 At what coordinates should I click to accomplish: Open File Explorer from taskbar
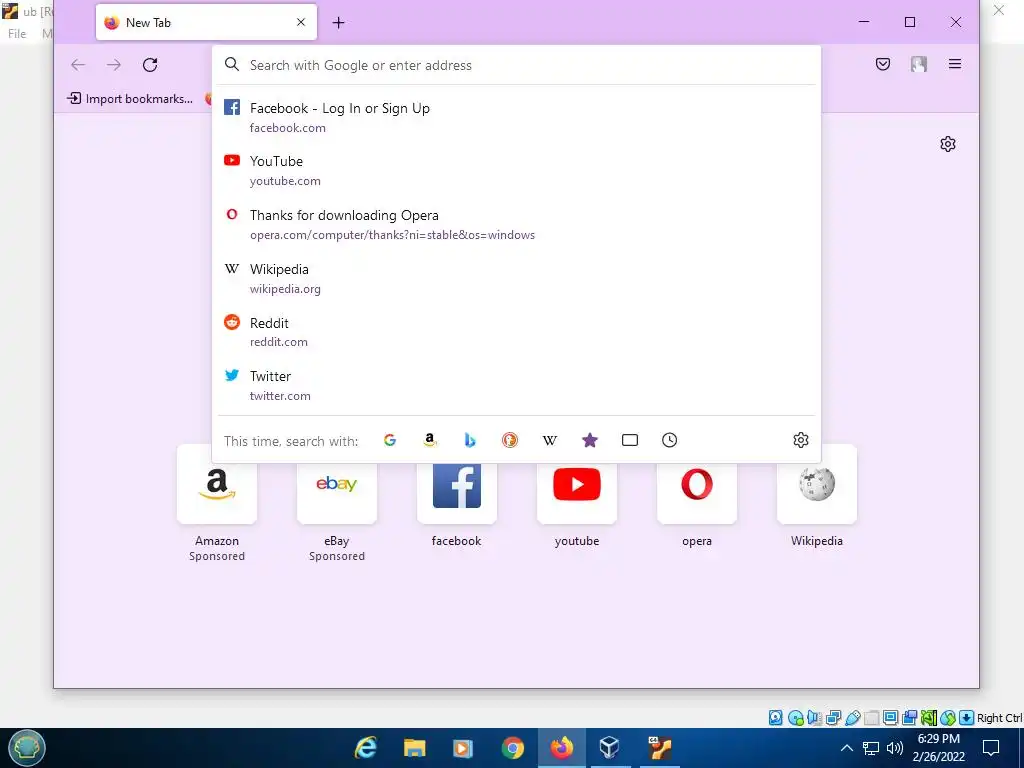click(415, 748)
